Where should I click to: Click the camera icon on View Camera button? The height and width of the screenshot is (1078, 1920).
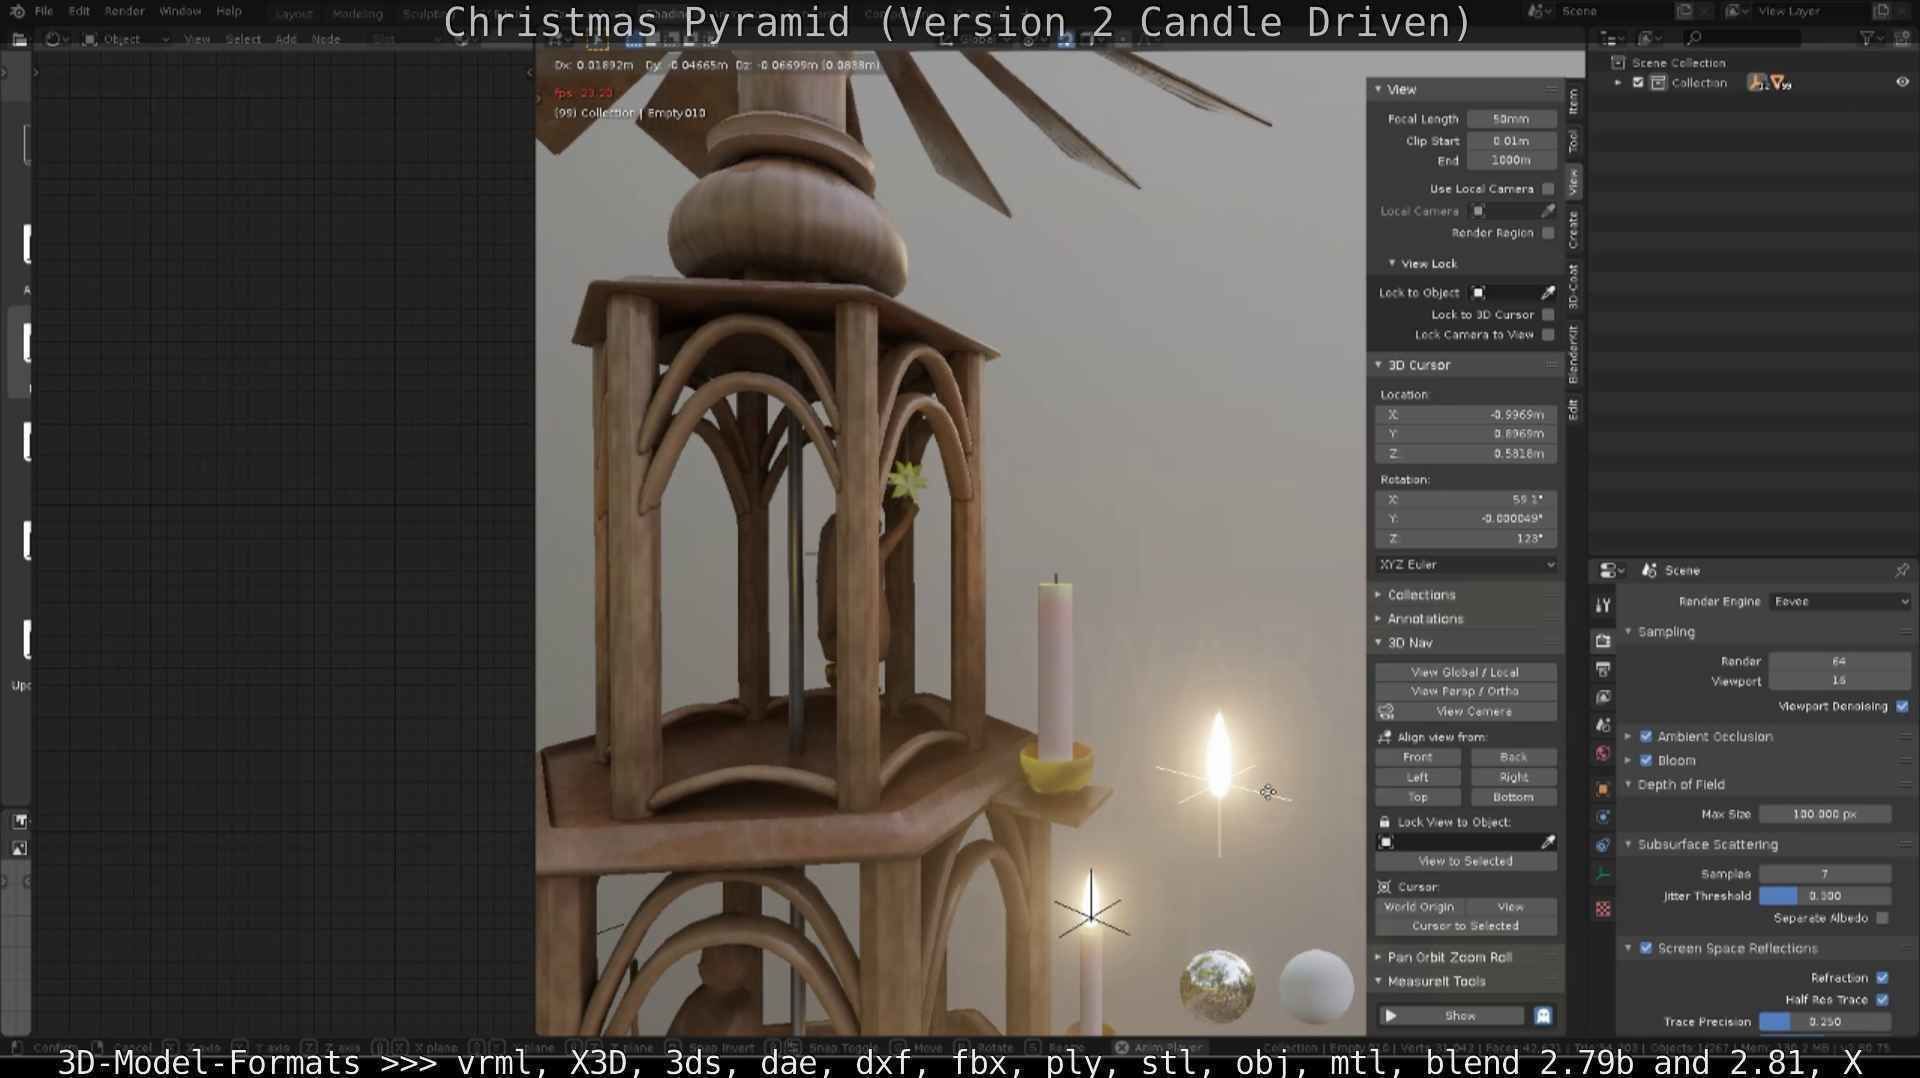pos(1386,712)
